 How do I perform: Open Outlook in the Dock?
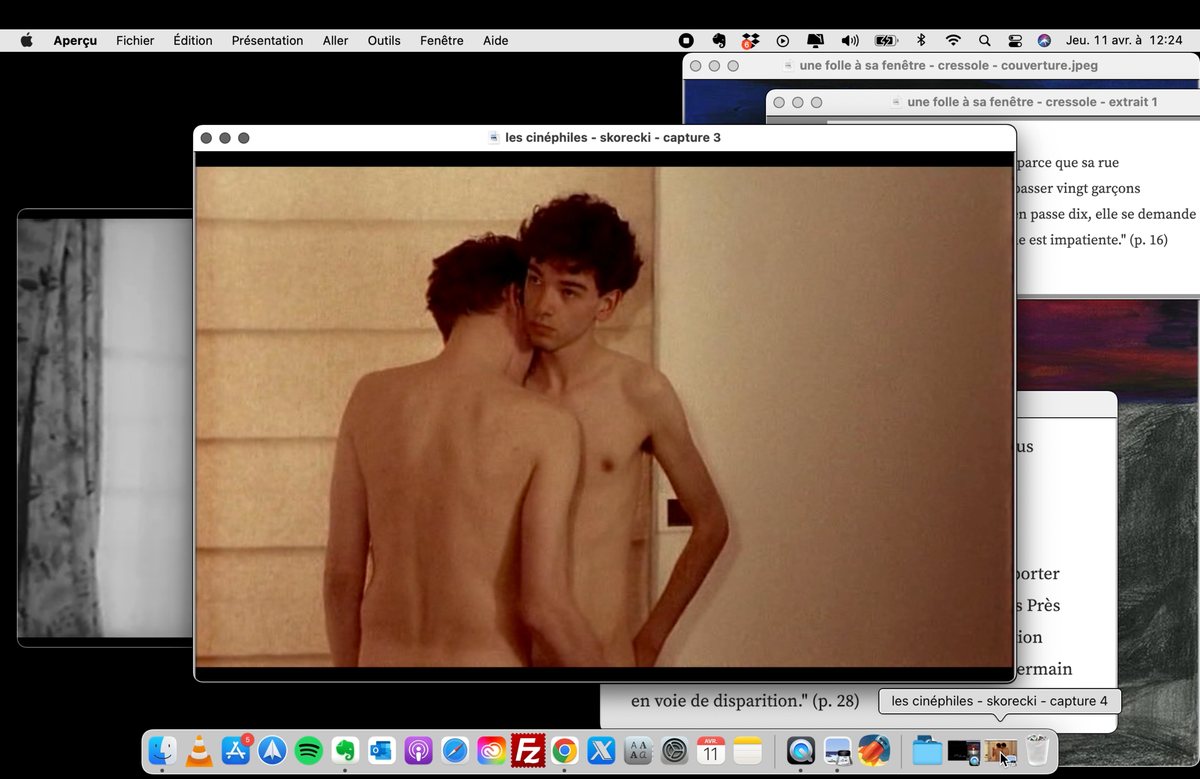[382, 750]
